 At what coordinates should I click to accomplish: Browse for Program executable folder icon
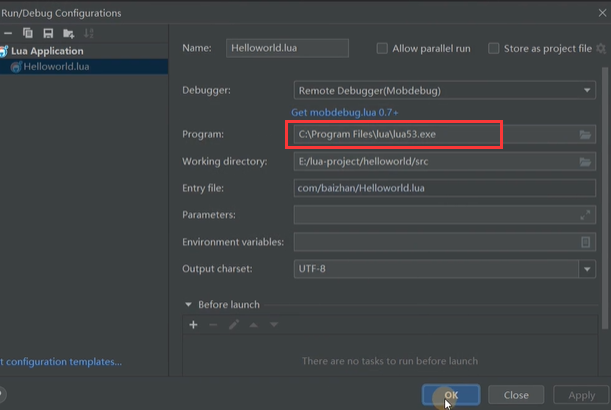(585, 134)
